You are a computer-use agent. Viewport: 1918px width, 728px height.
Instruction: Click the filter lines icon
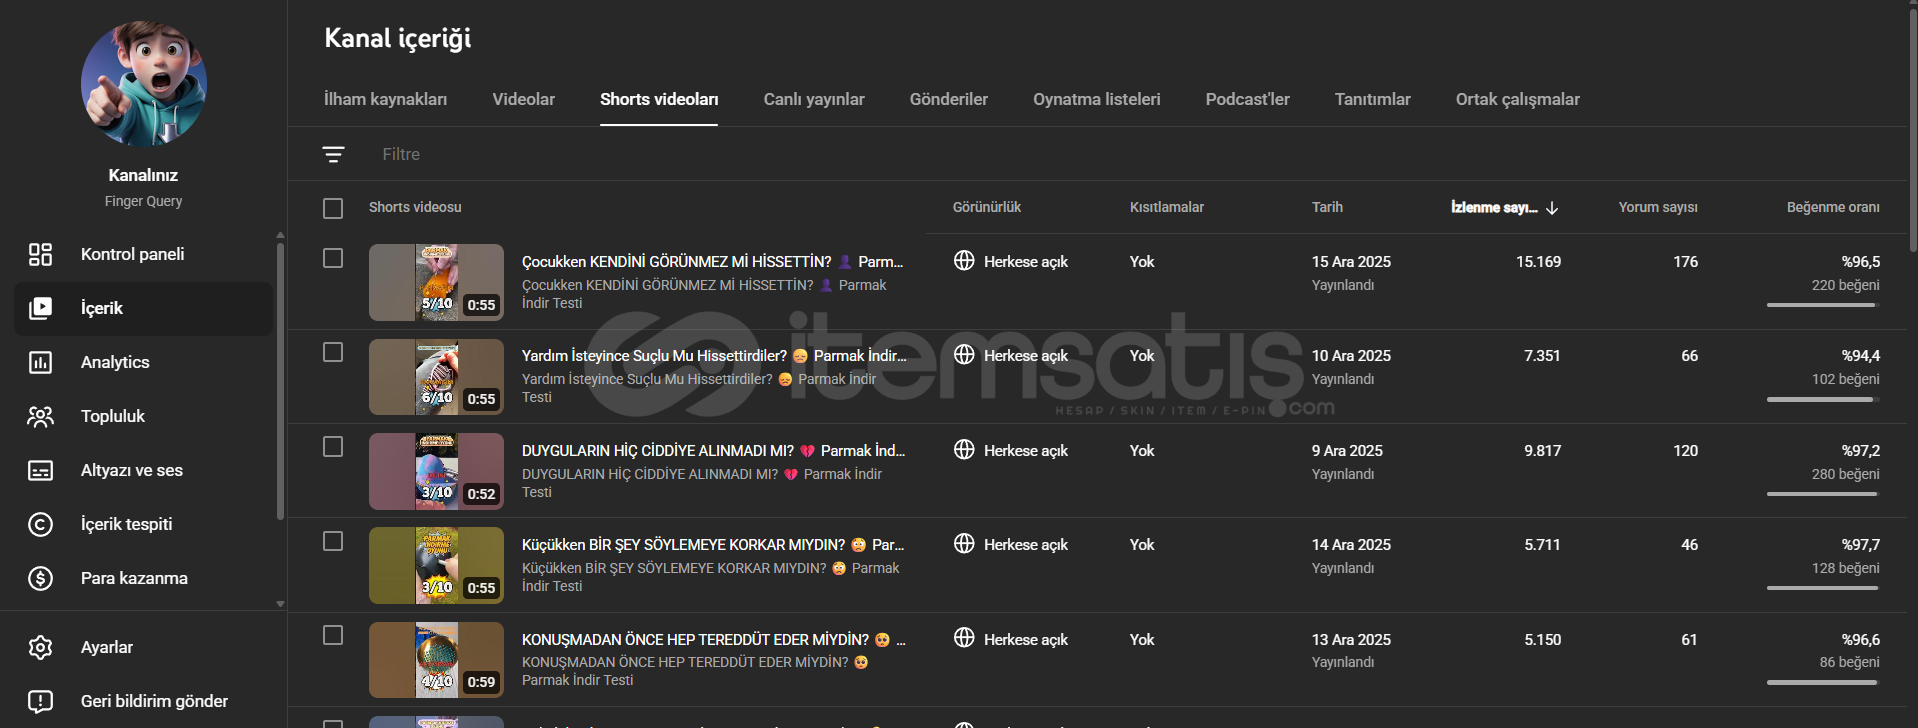pos(333,154)
